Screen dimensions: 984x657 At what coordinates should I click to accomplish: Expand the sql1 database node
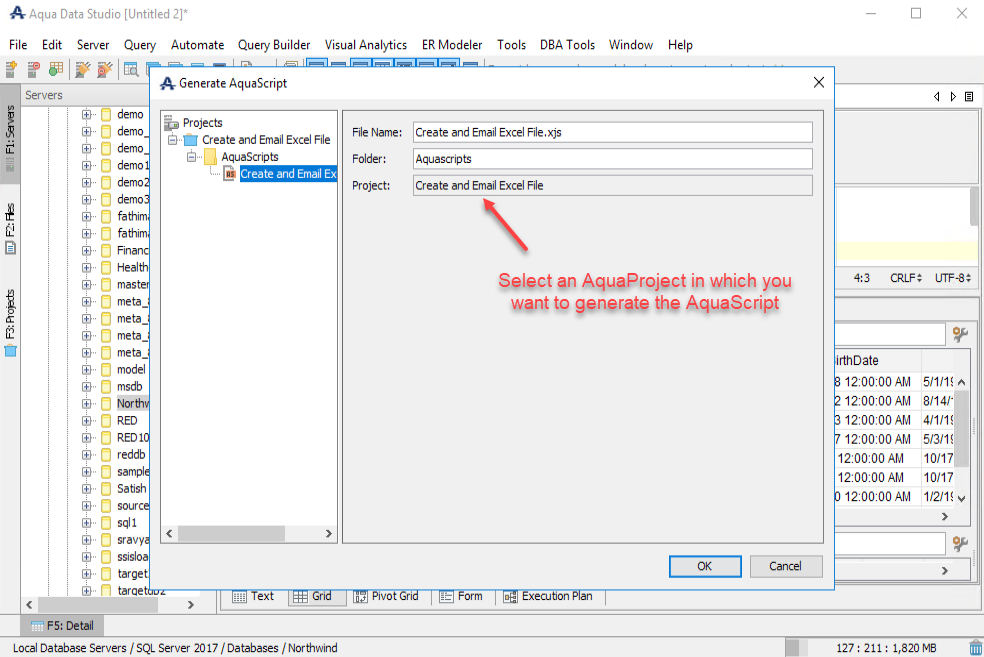click(87, 523)
